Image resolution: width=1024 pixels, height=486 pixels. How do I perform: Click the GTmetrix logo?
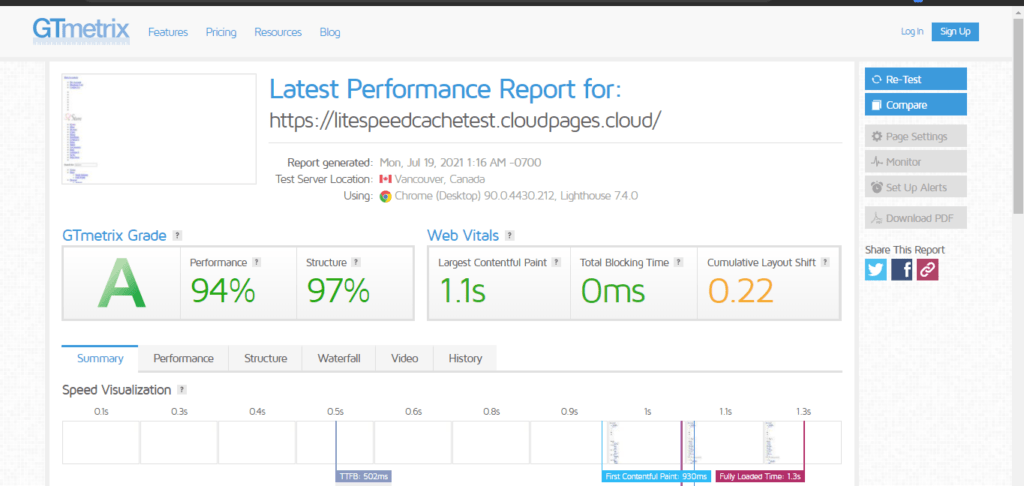tap(81, 31)
